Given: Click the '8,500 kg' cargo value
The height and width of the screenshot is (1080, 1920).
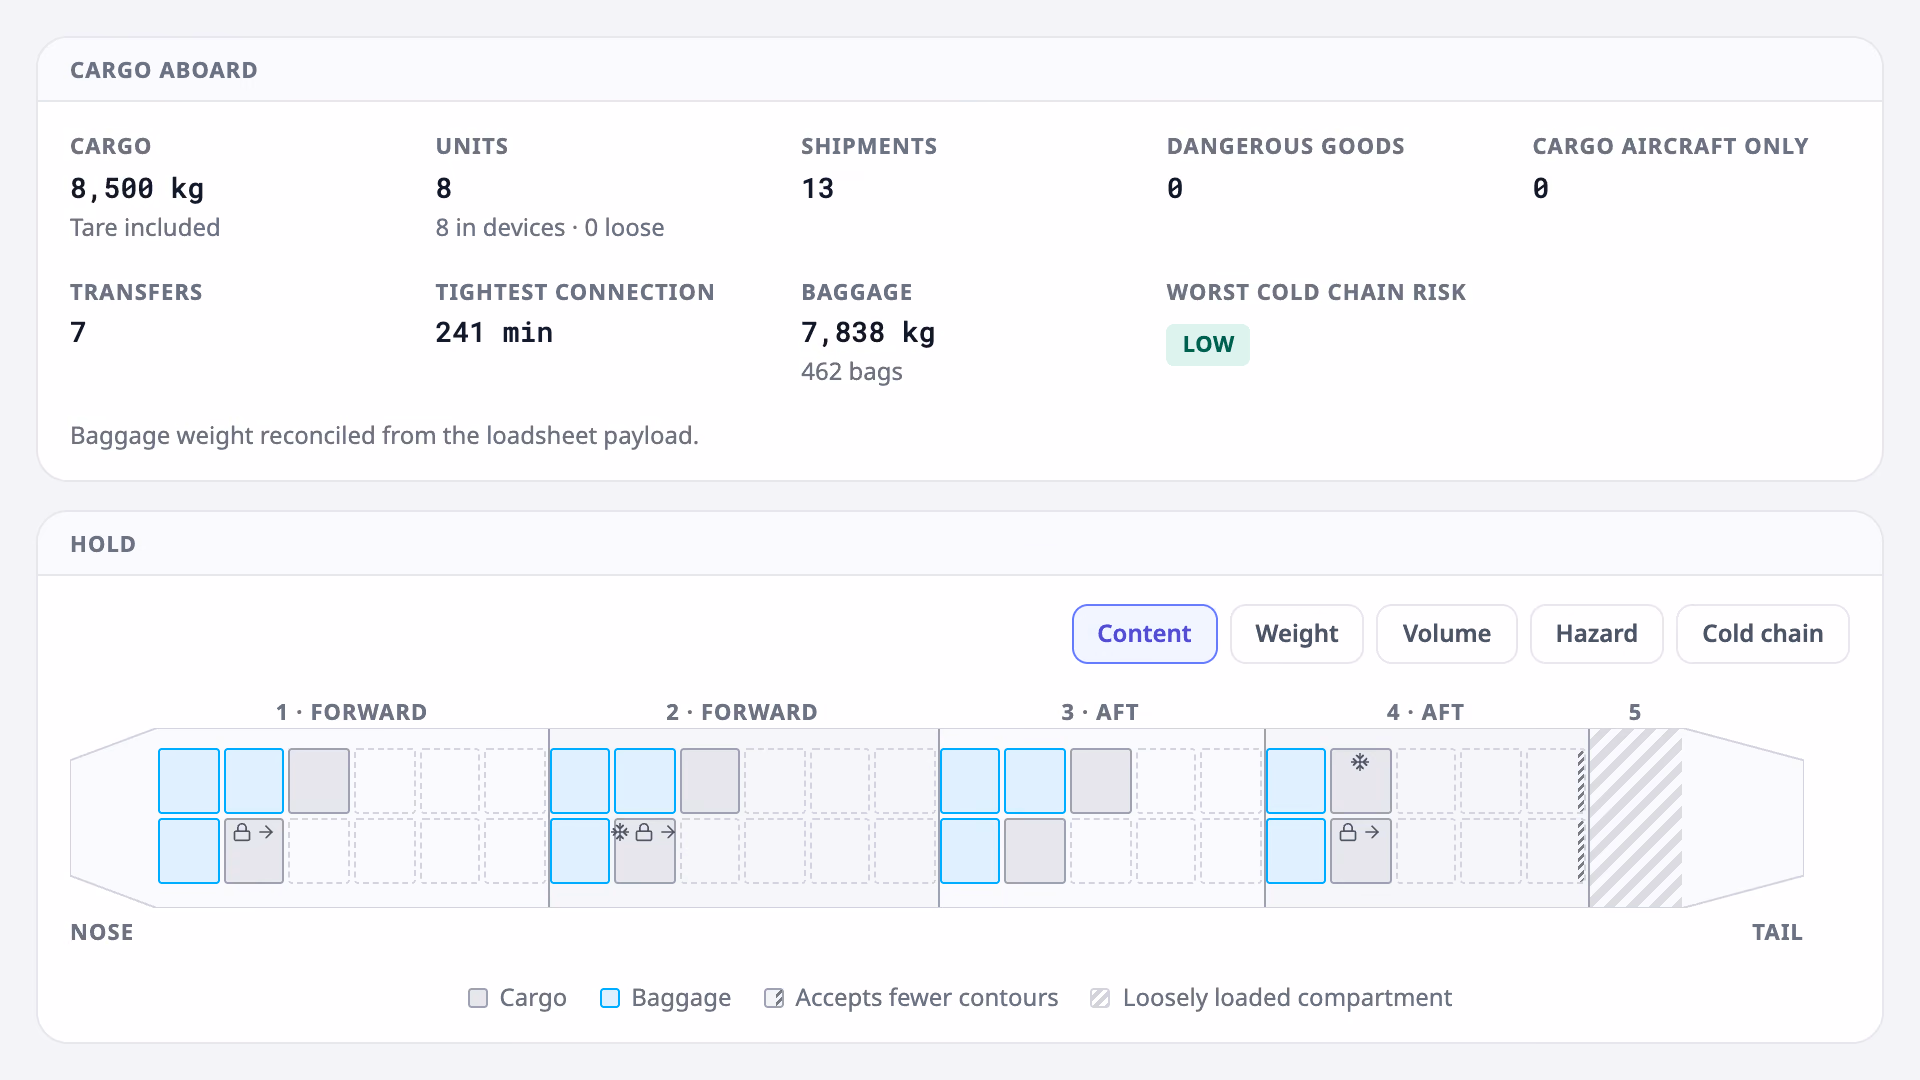Looking at the screenshot, I should [x=137, y=188].
